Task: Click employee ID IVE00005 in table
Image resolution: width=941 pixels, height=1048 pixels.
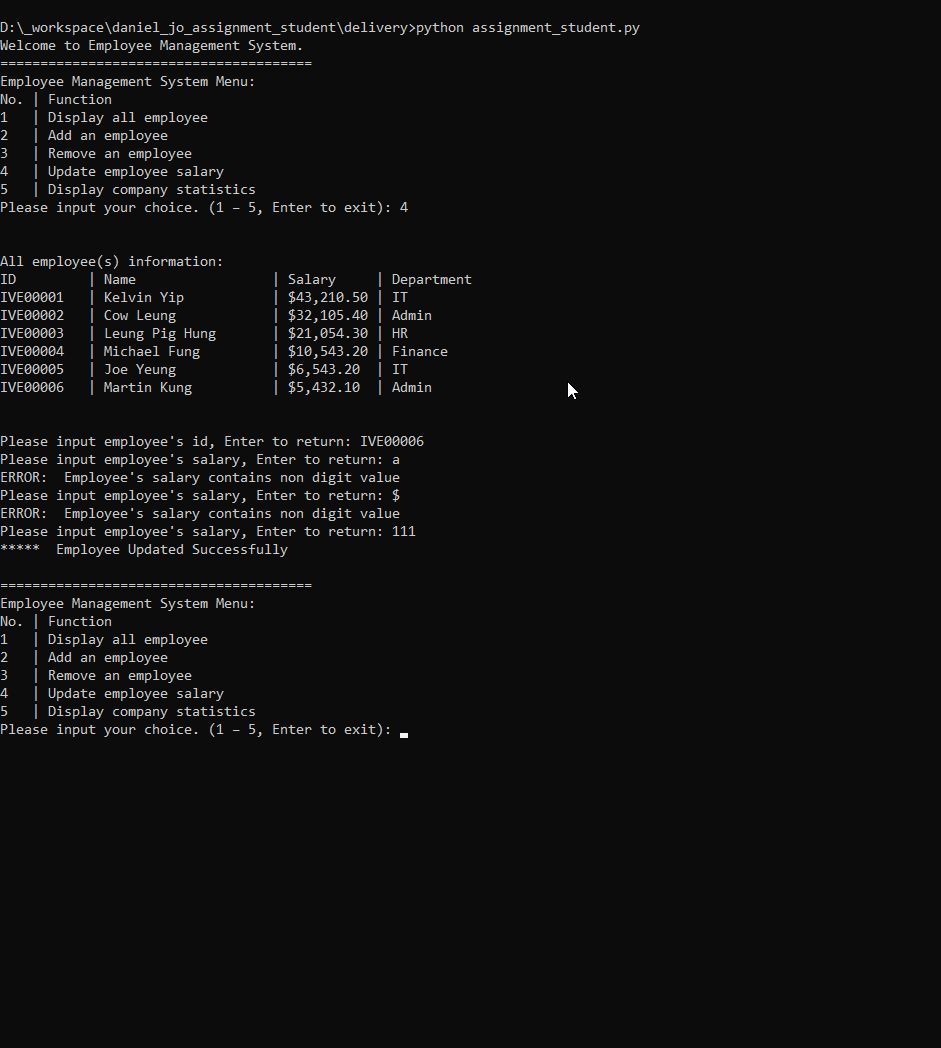Action: click(32, 369)
